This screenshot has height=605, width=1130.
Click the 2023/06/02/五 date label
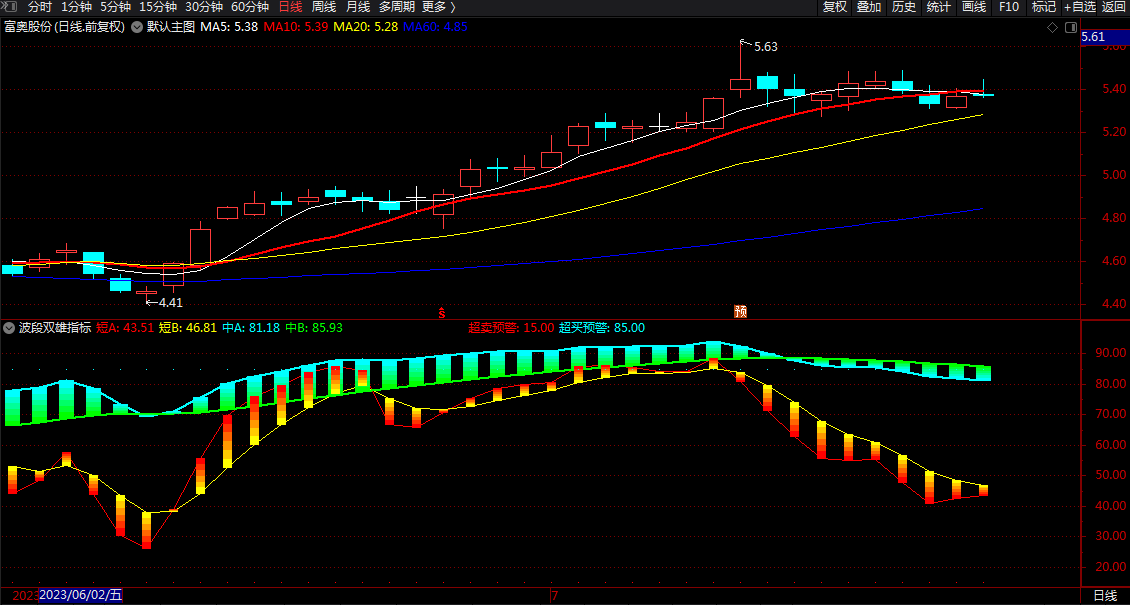pos(81,596)
